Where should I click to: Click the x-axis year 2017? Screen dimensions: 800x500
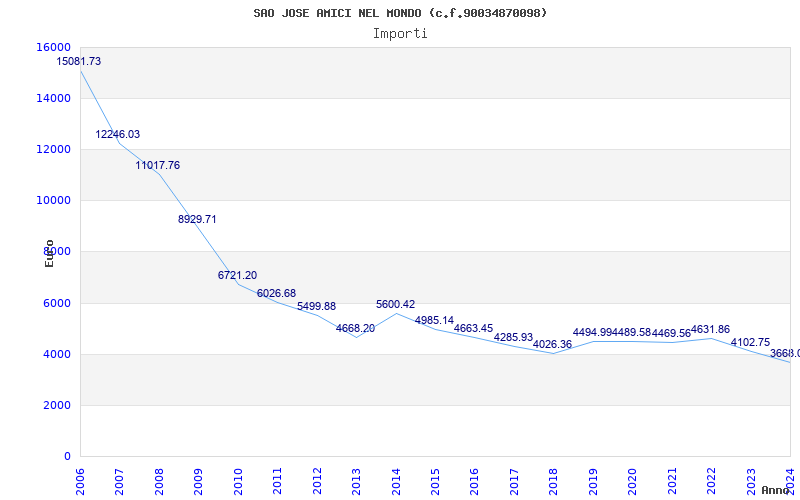pyautogui.click(x=514, y=480)
